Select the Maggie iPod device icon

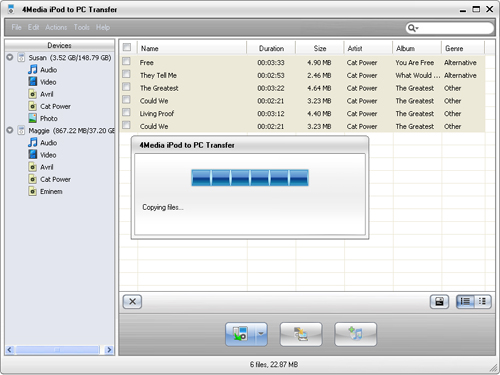pyautogui.click(x=21, y=131)
